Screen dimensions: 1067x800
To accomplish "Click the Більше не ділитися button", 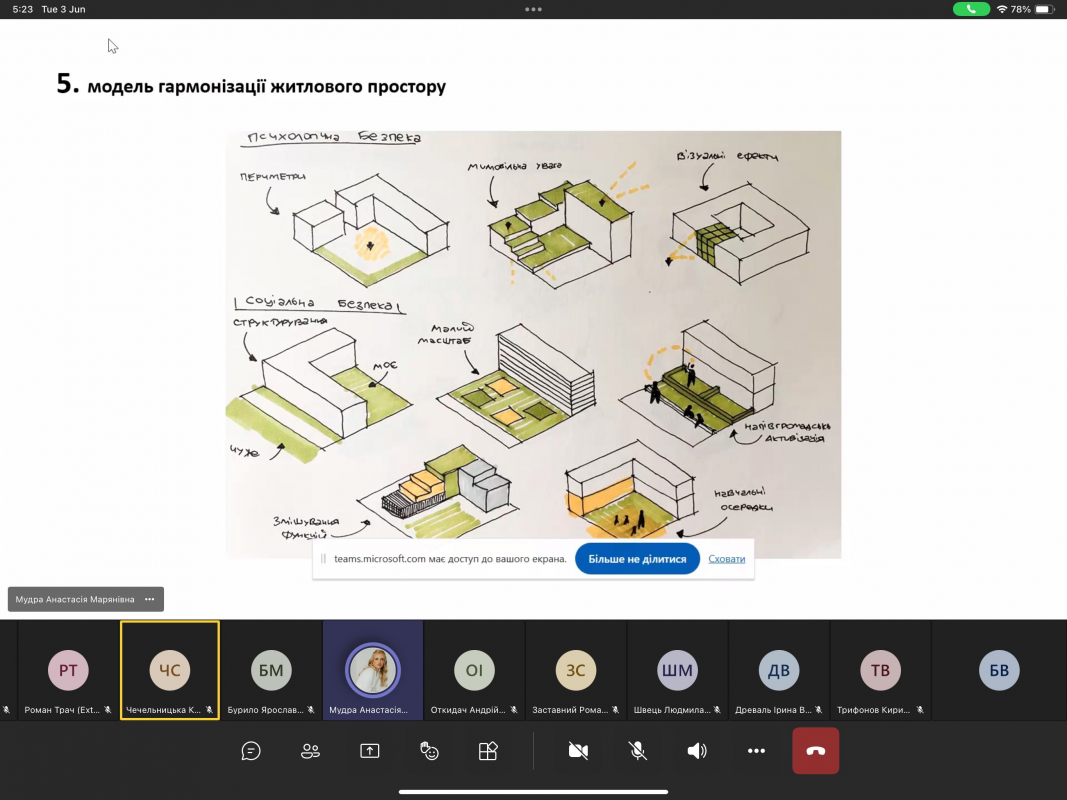I will point(637,559).
